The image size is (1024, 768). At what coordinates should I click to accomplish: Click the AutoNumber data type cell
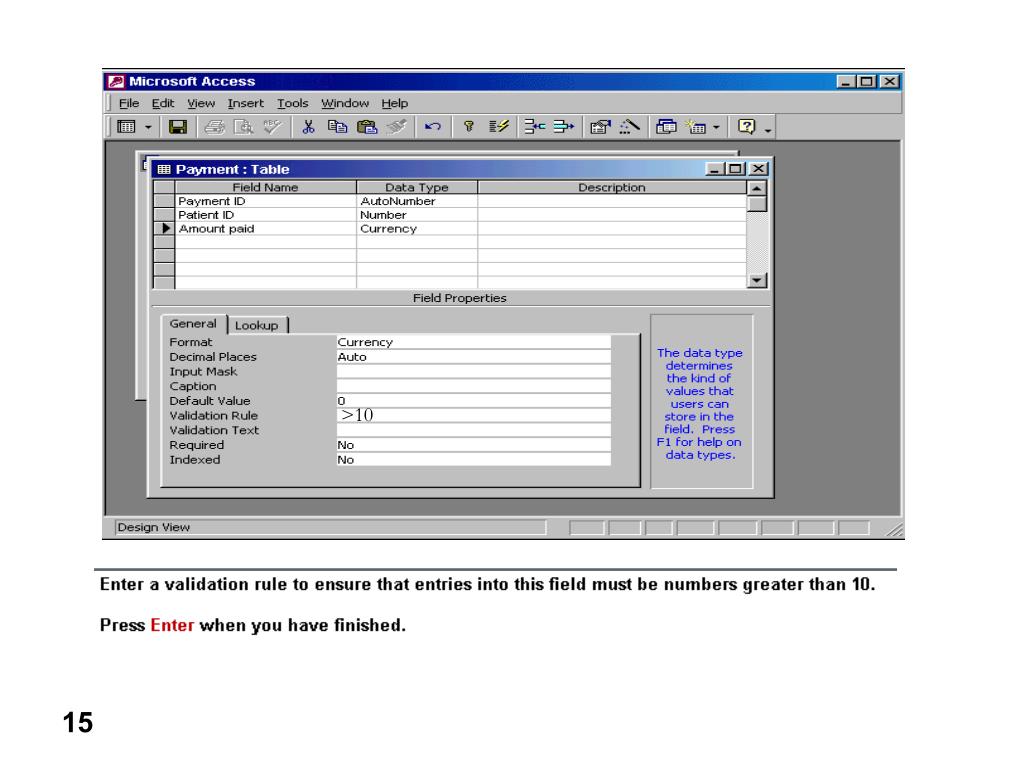coord(417,201)
